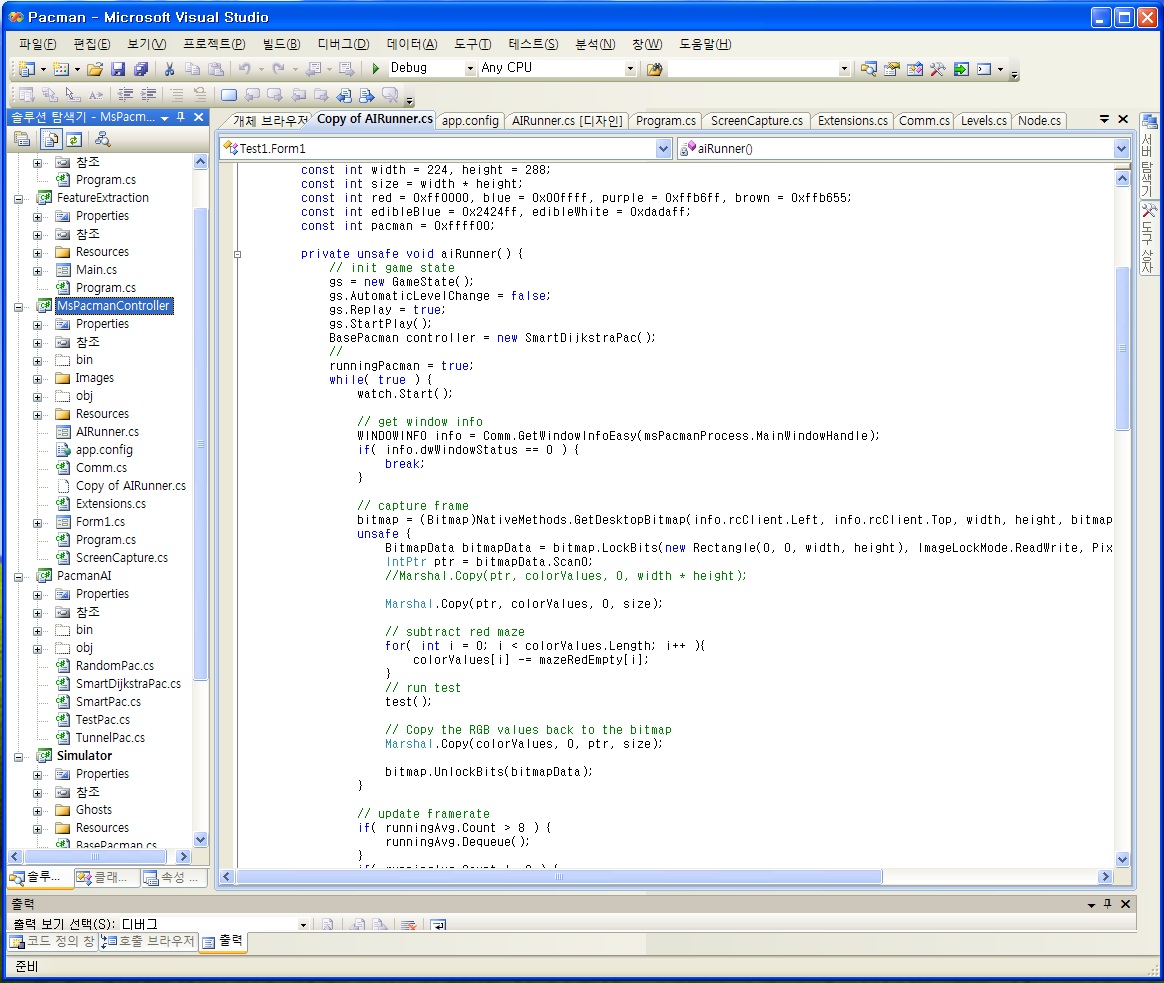Click the Save (floppy disk) toolbar icon

click(118, 69)
